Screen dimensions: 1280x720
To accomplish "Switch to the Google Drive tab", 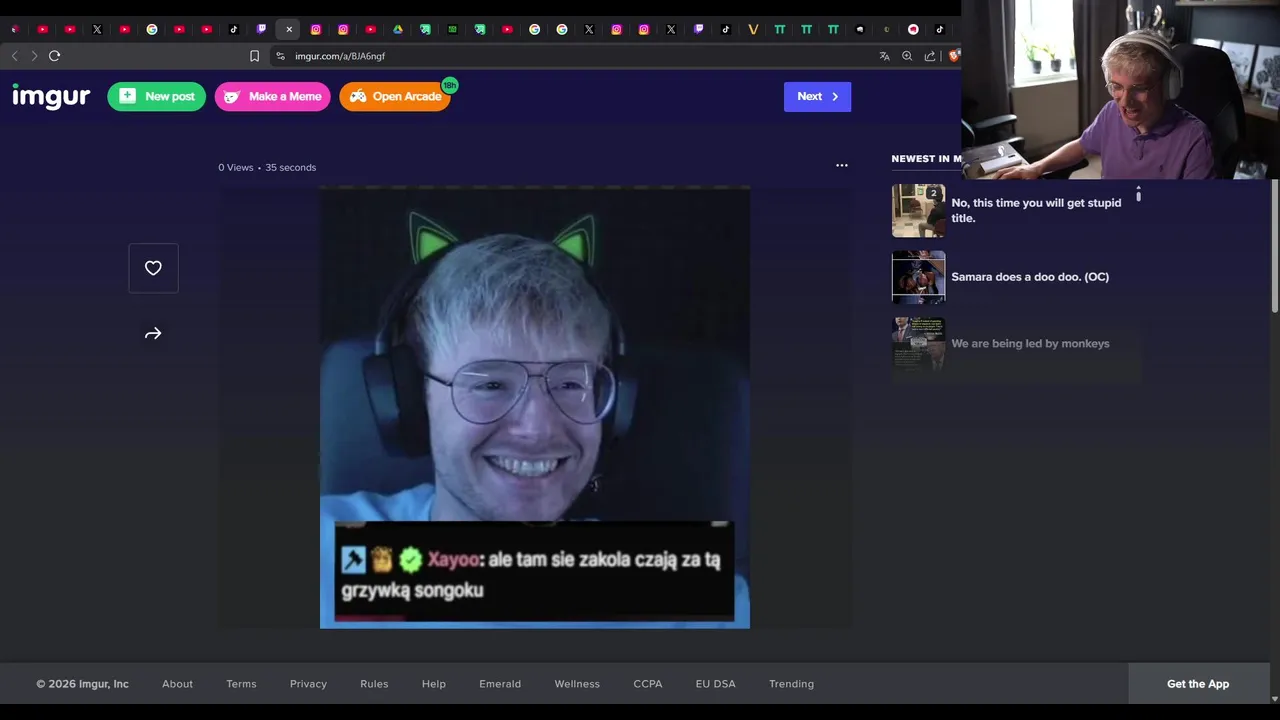I will (398, 29).
